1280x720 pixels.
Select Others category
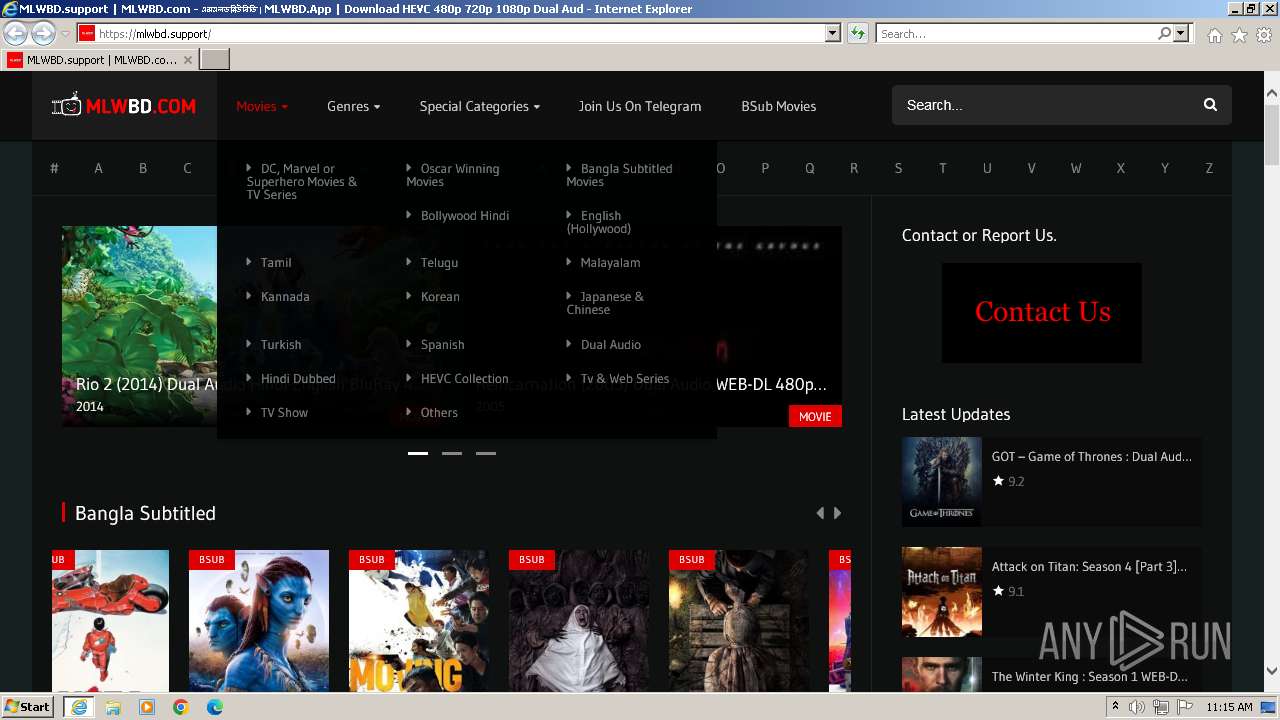click(432, 412)
